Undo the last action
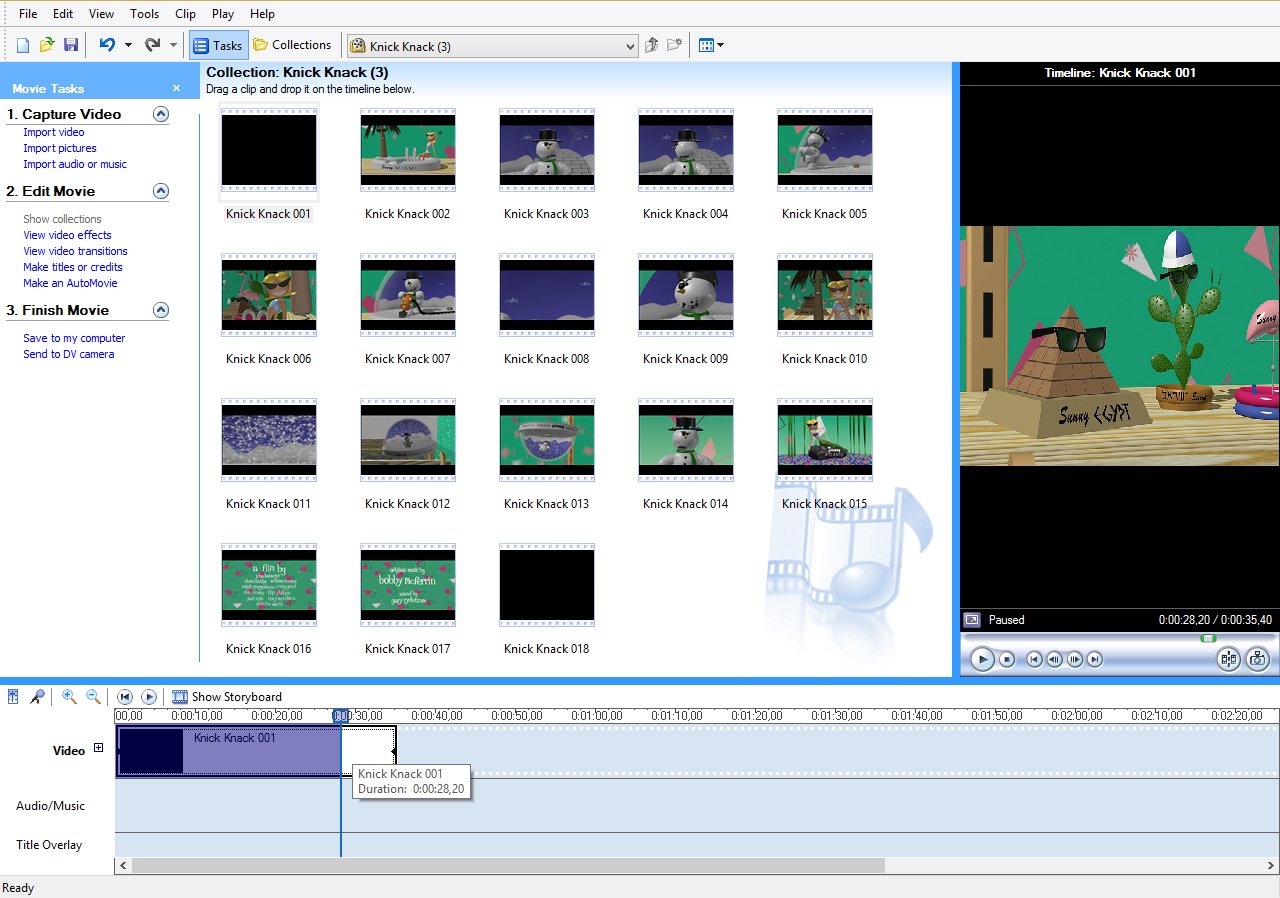 107,45
